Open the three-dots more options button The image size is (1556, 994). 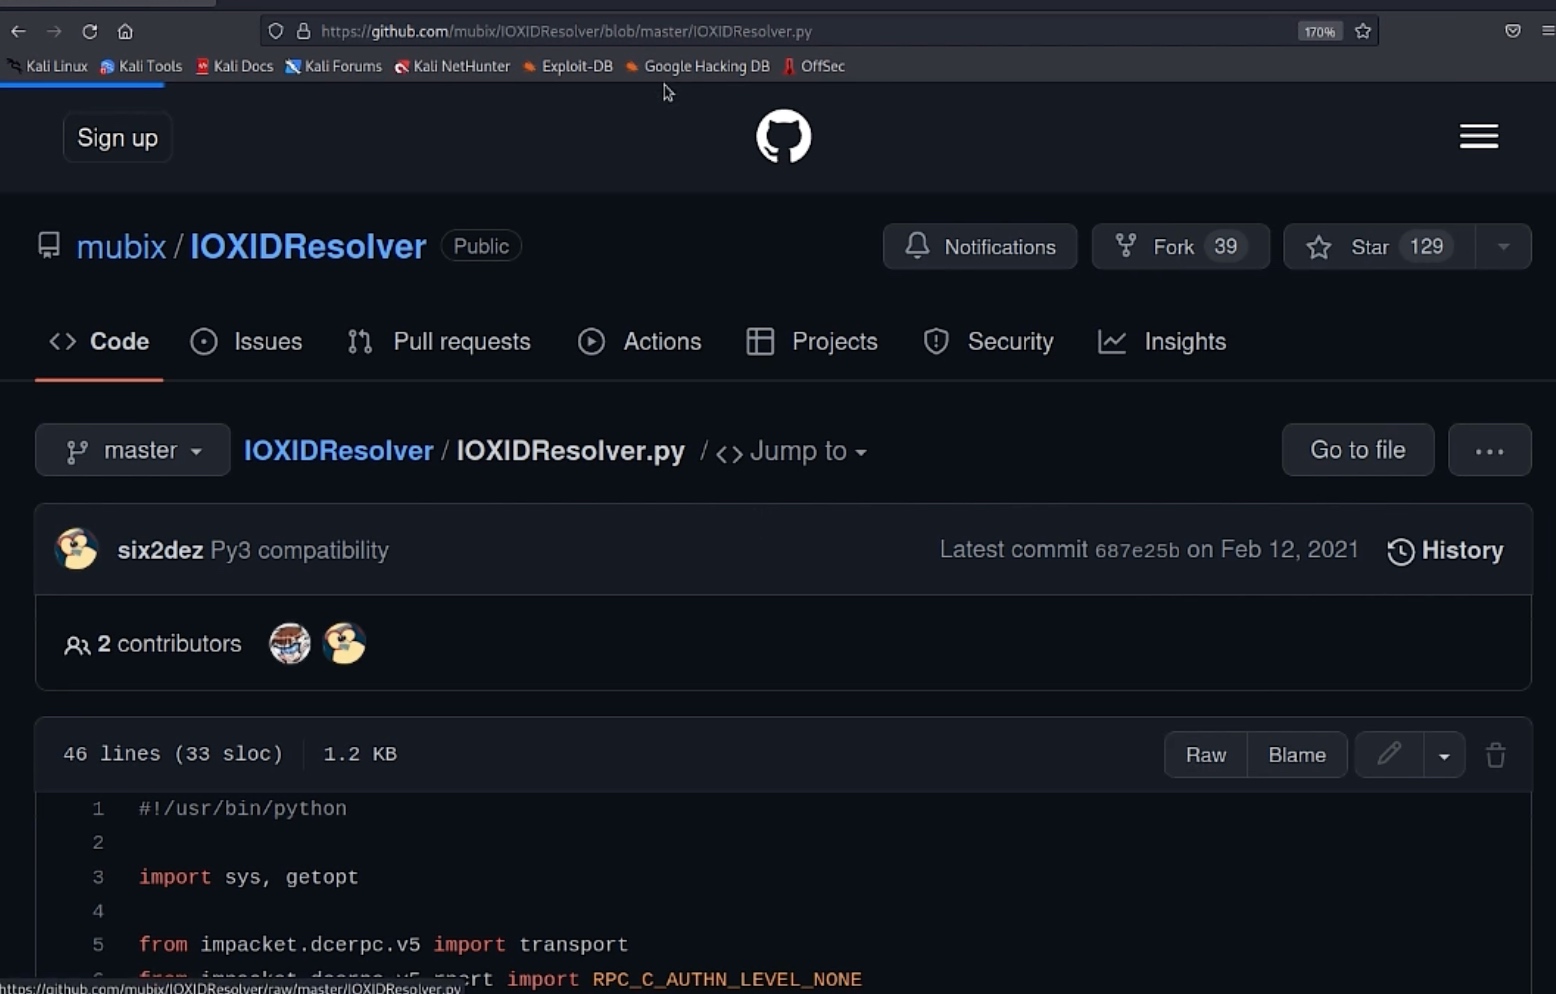point(1489,451)
